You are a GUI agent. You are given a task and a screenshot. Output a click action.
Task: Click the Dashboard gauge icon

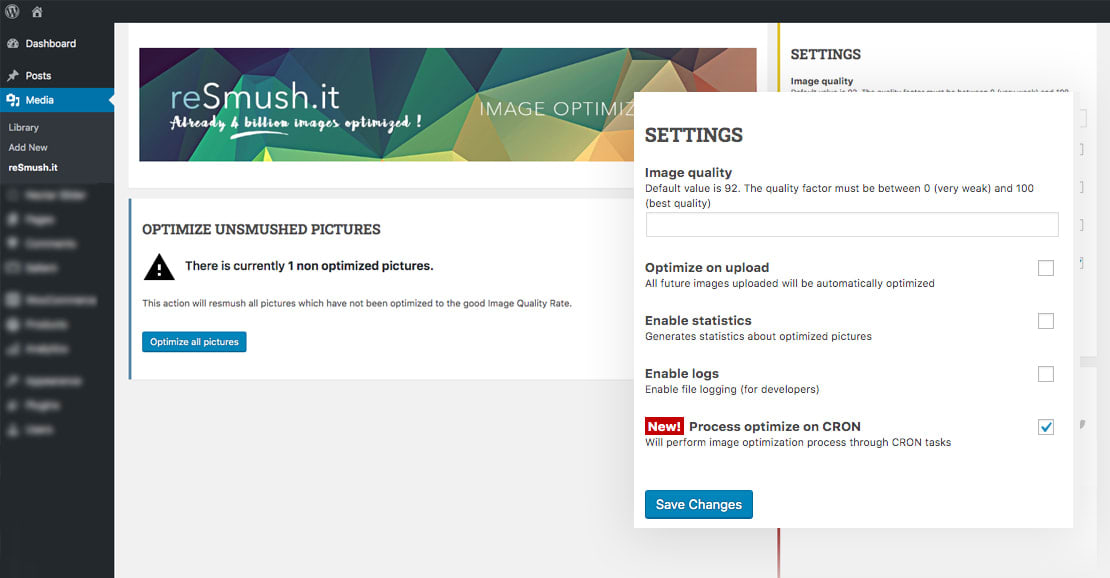[x=13, y=43]
